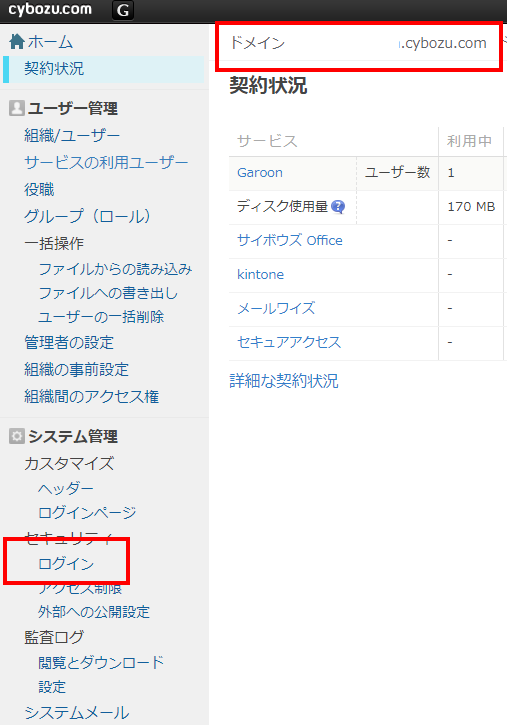Screen dimensions: 507x725
Task: Click the user icon next to ユーザー管理
Action: [x=17, y=108]
